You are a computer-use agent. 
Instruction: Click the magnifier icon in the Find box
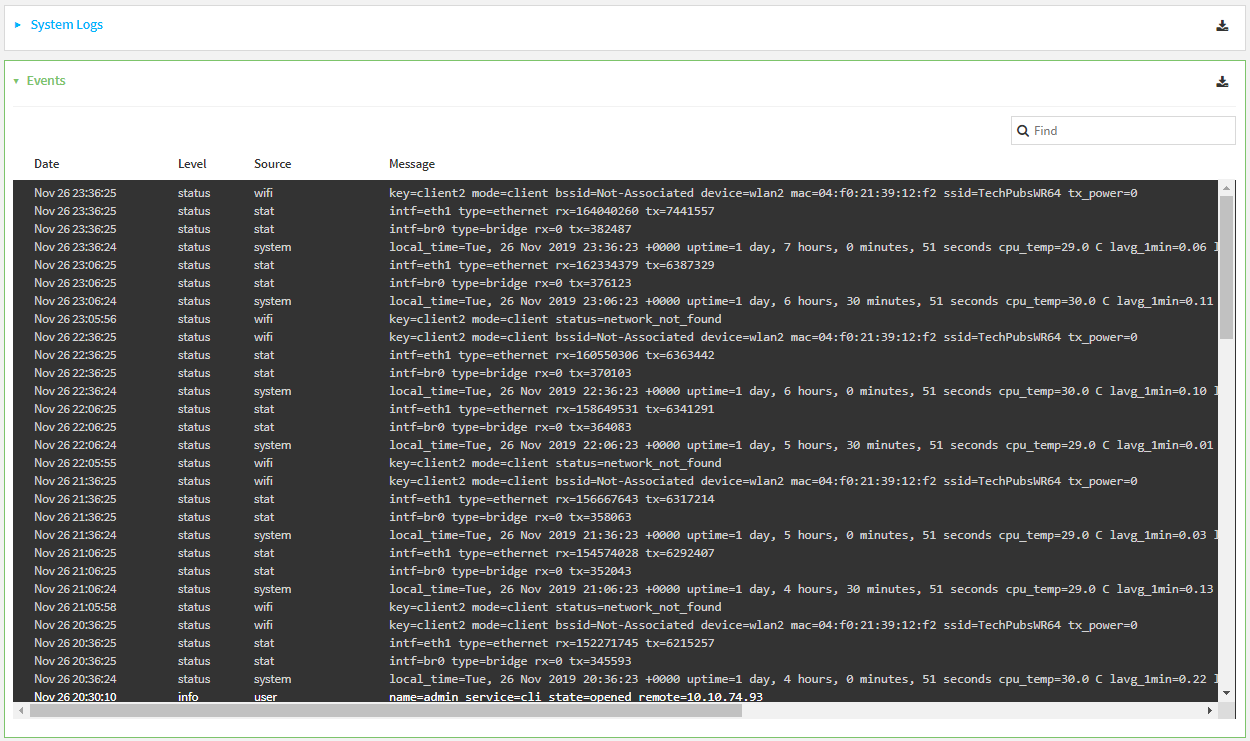coord(1023,130)
